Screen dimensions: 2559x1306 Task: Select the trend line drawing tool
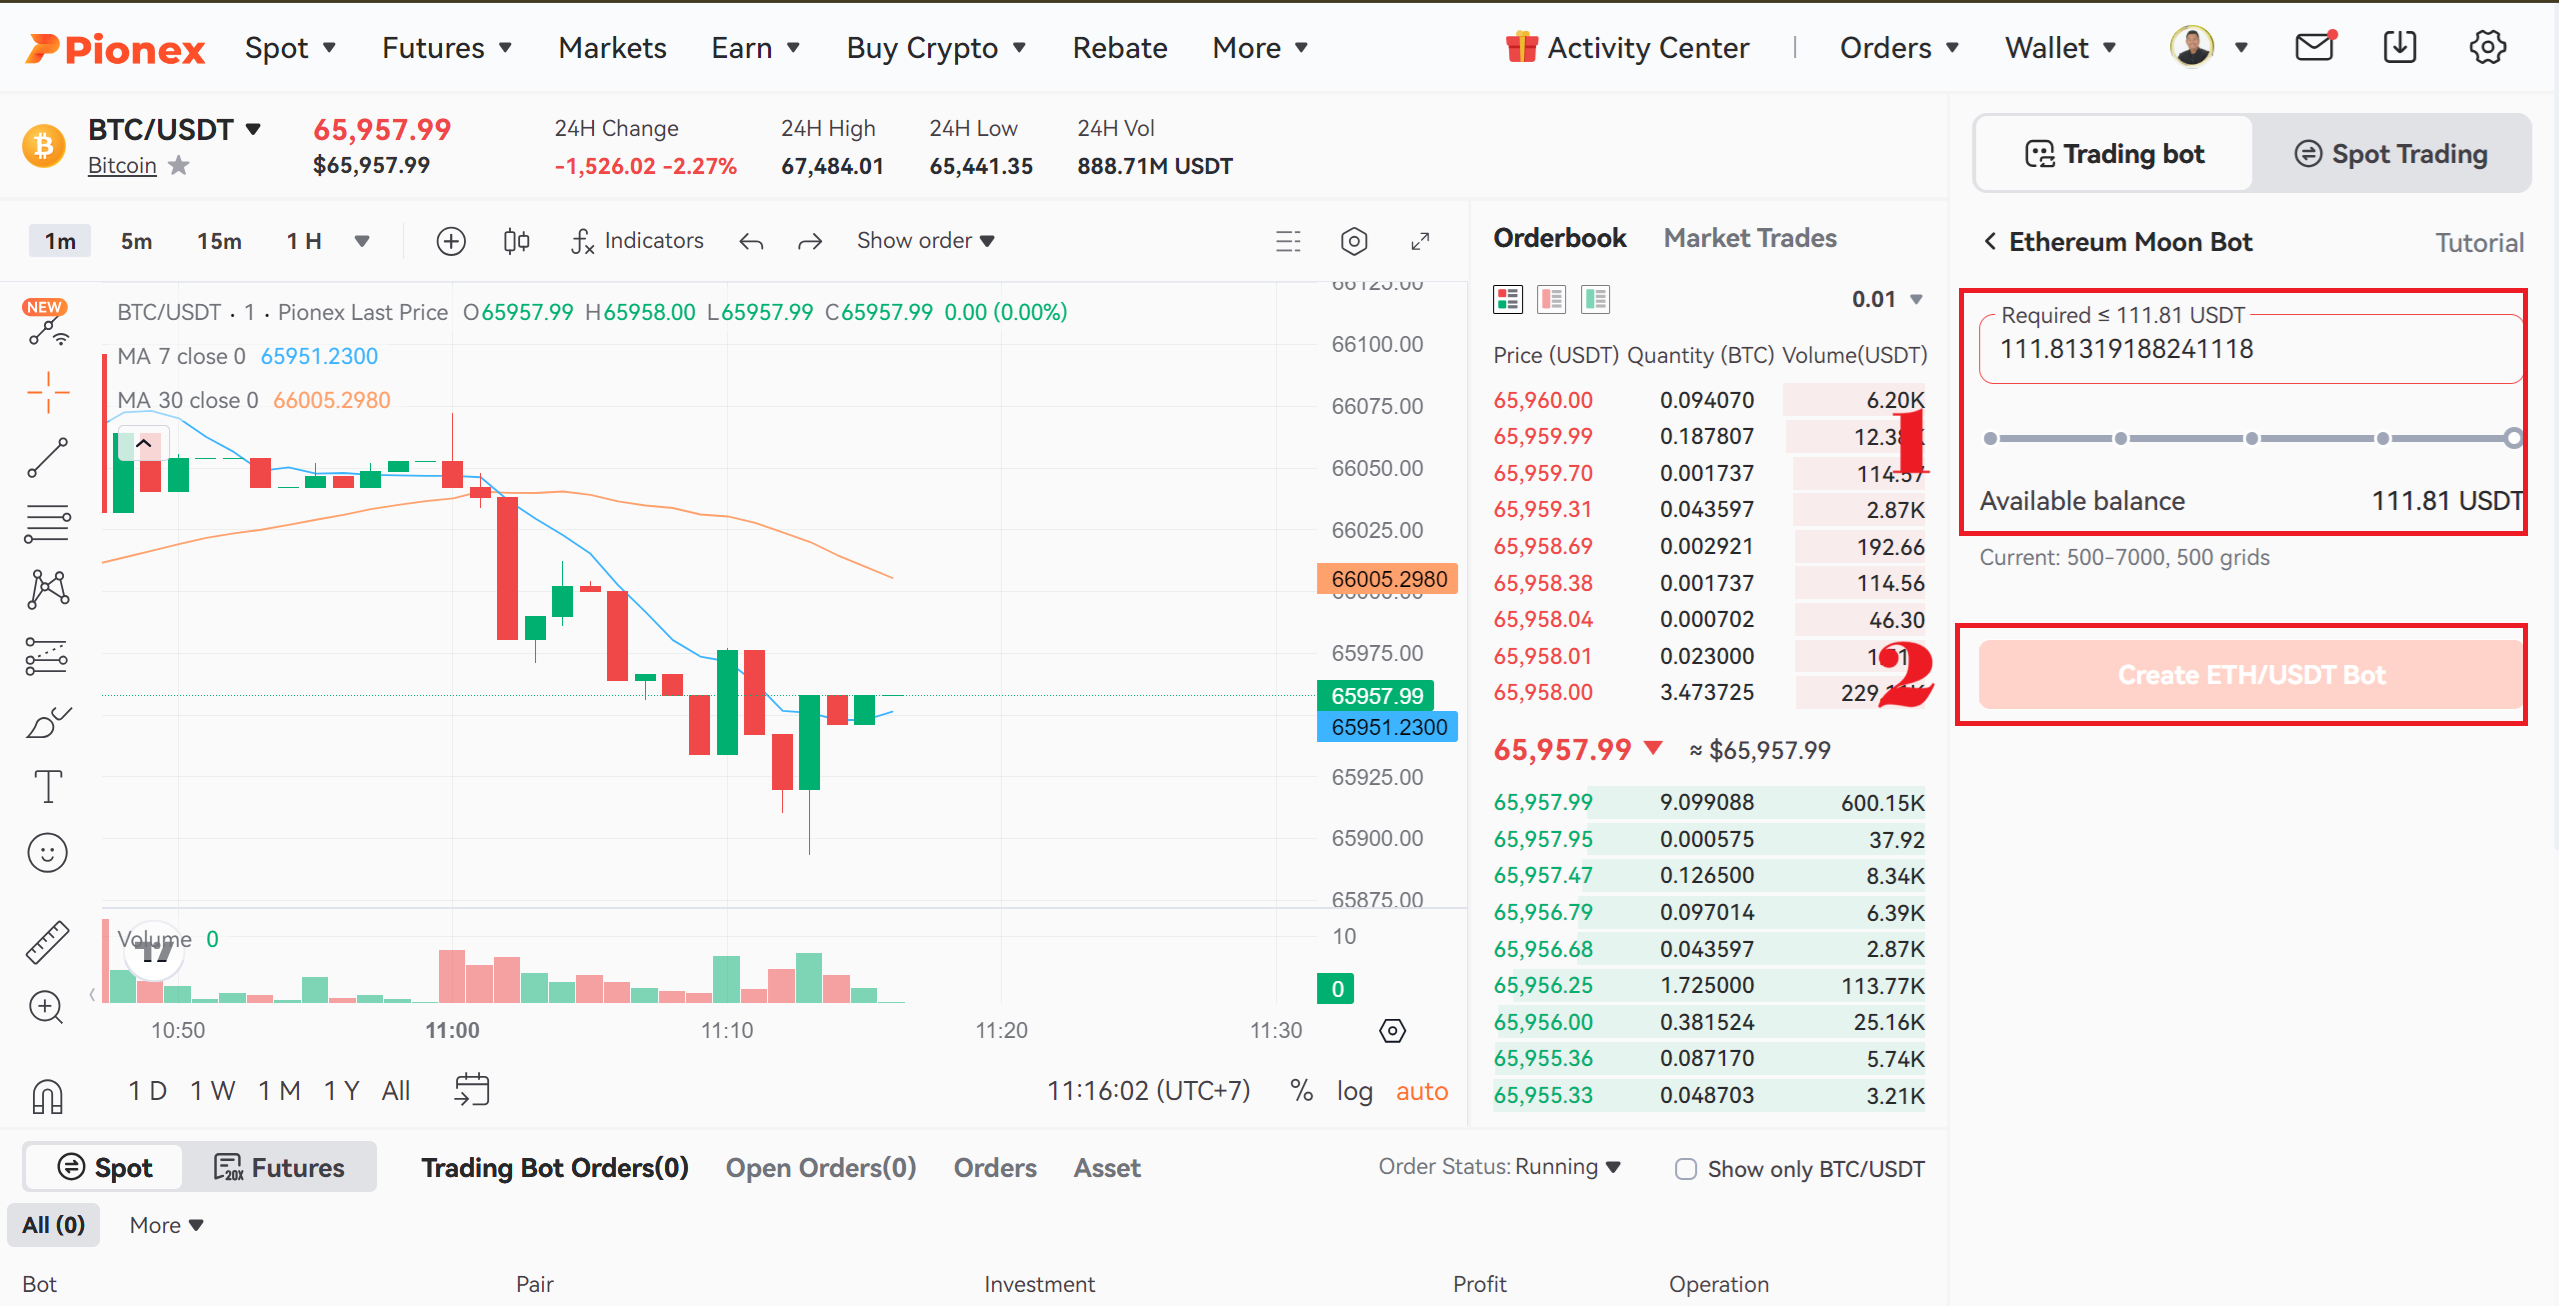(48, 458)
